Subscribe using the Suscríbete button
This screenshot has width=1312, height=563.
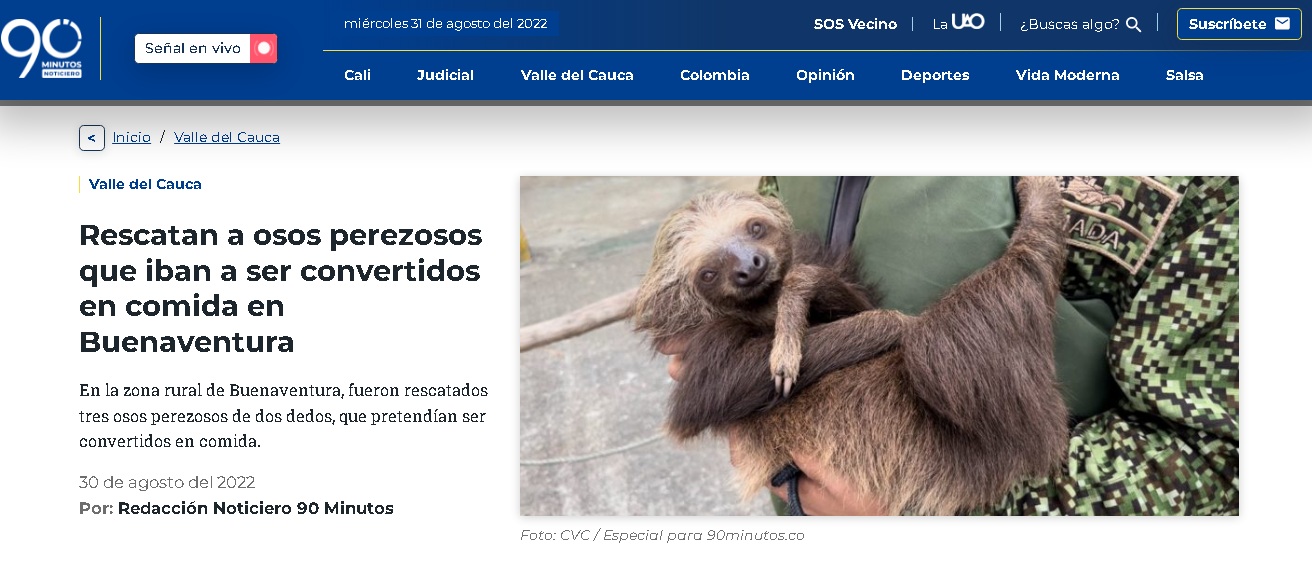[x=1239, y=24]
